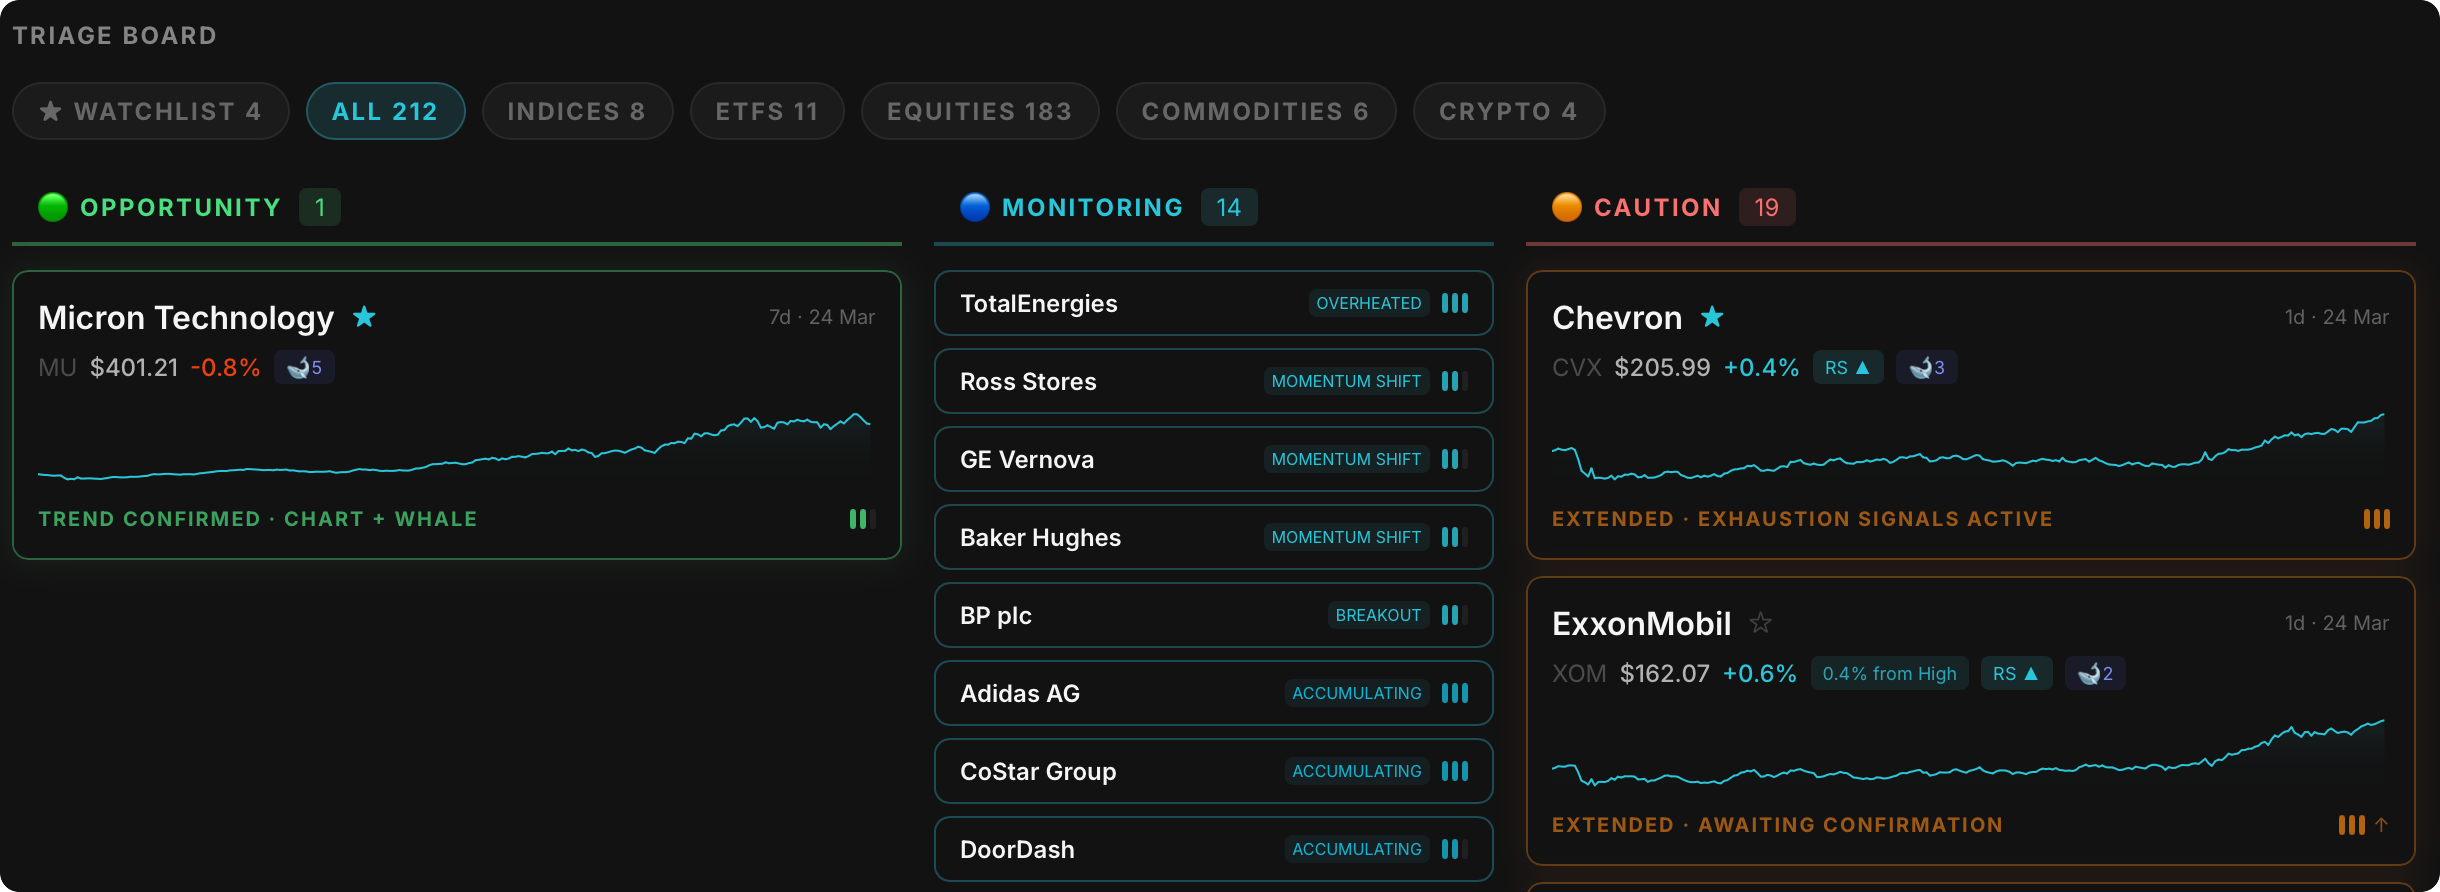Select the Adidas AG row

pos(1214,693)
